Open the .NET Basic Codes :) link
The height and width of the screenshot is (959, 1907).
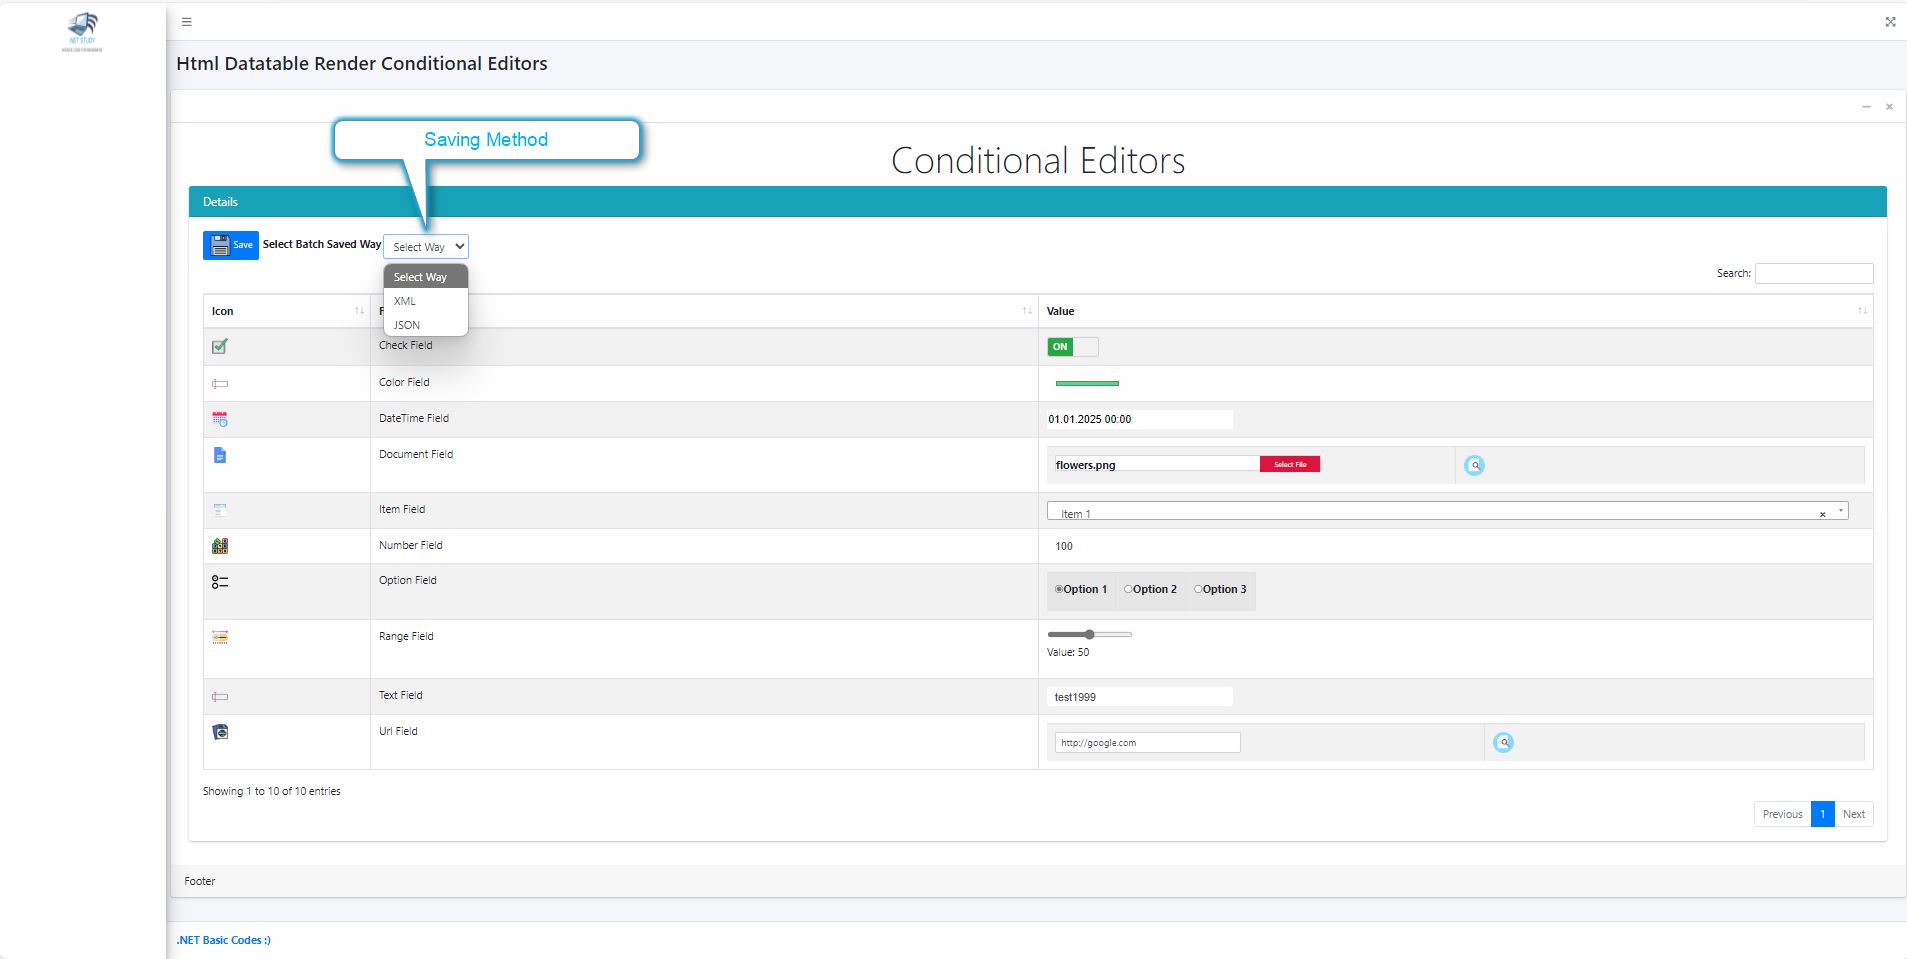point(223,940)
